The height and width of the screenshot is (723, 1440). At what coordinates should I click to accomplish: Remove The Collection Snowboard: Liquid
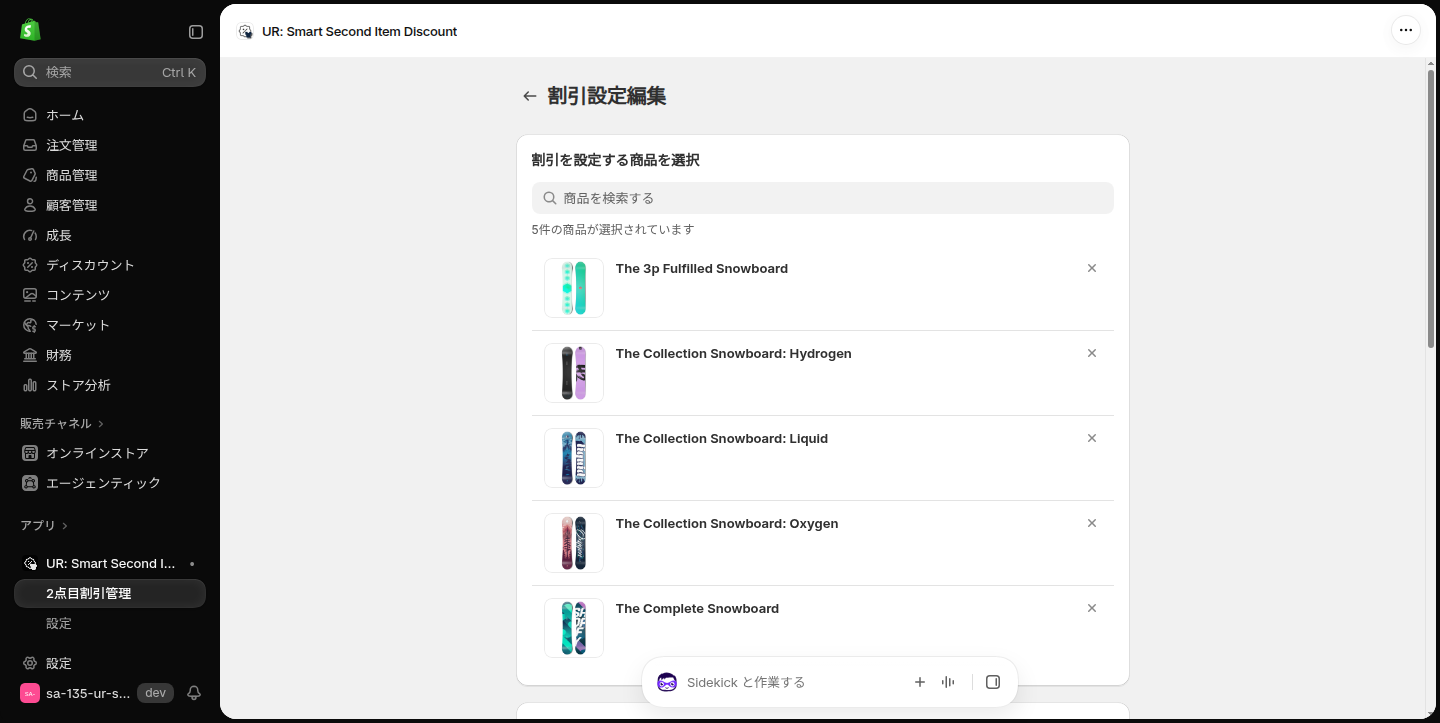(x=1092, y=438)
